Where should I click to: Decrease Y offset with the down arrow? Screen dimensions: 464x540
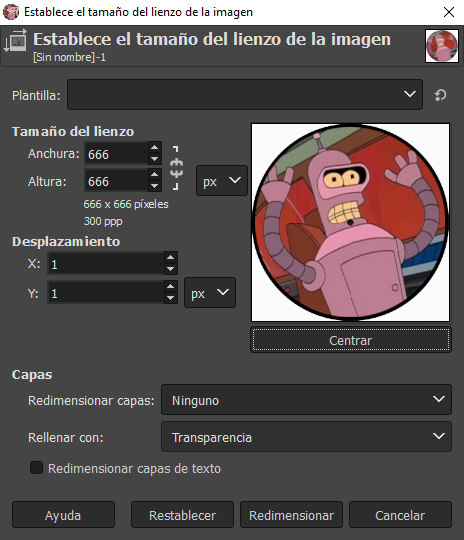(171, 298)
